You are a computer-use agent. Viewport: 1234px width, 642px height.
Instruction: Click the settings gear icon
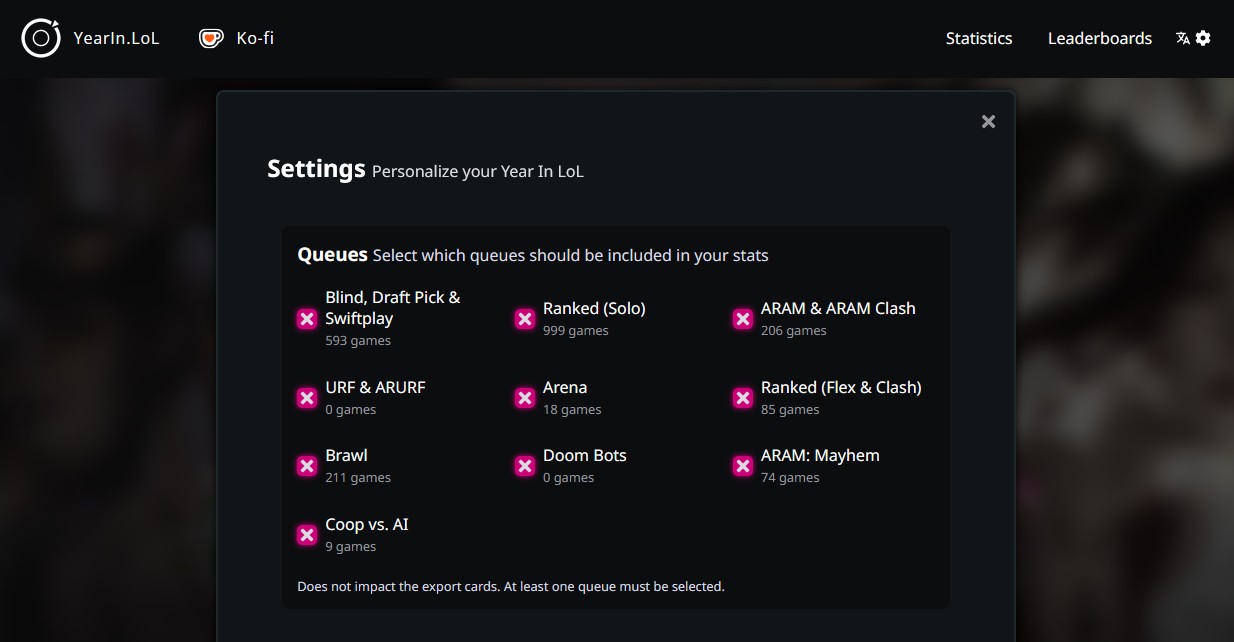1203,38
